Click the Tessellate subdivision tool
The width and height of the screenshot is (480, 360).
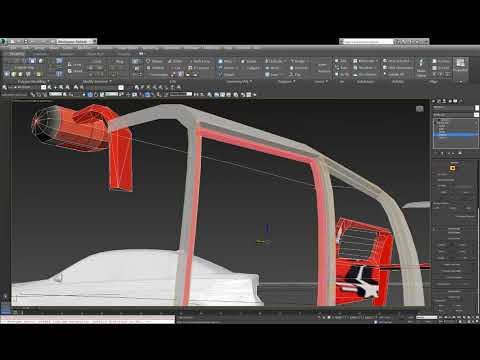tap(364, 68)
